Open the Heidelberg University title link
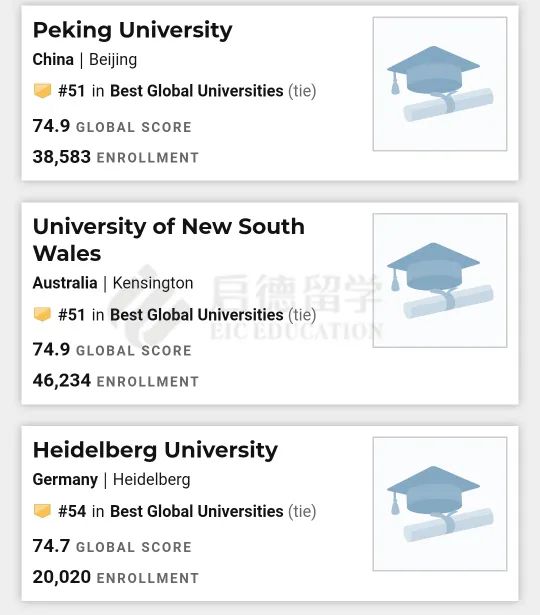Viewport: 540px width, 615px height. pyautogui.click(x=155, y=450)
